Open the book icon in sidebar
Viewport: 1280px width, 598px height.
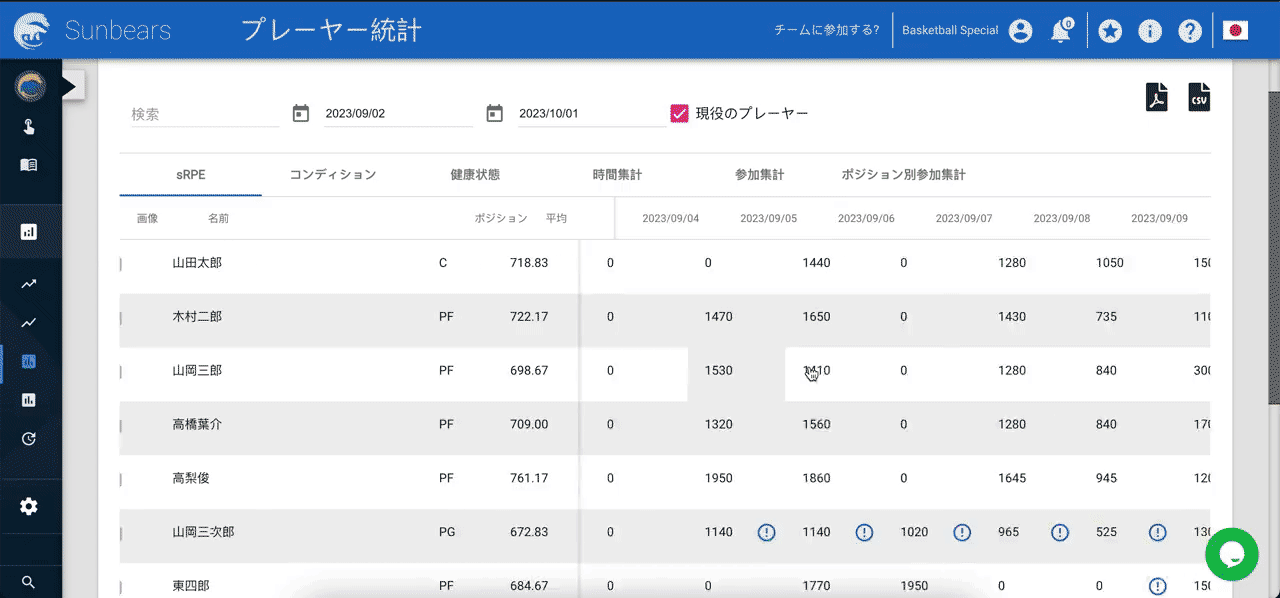click(27, 165)
